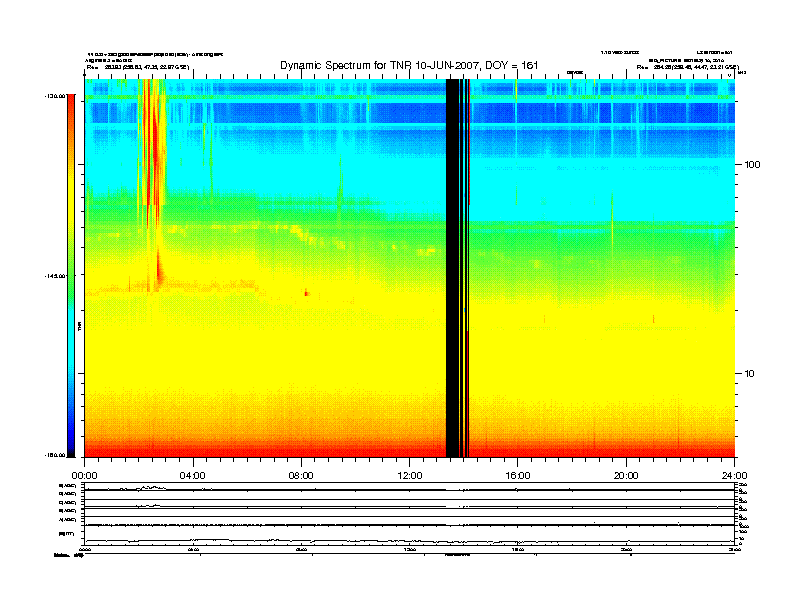The image size is (792, 612).
Task: Click the '24:00' time axis label
Action: coord(734,476)
